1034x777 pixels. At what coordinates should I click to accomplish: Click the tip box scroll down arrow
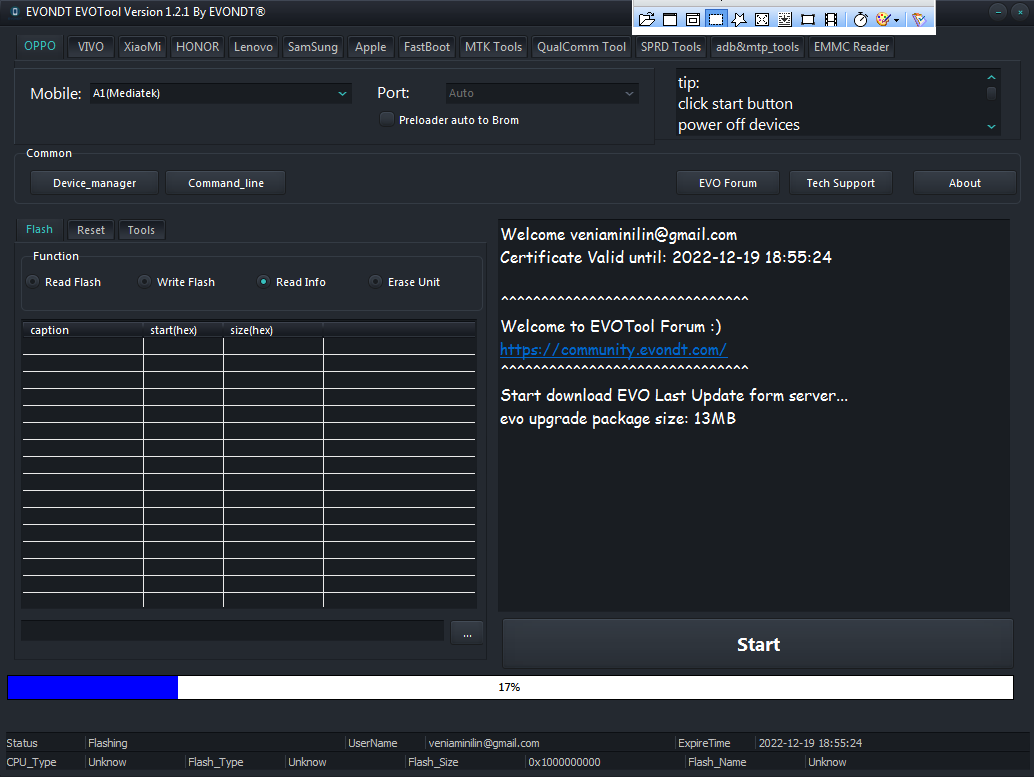991,127
